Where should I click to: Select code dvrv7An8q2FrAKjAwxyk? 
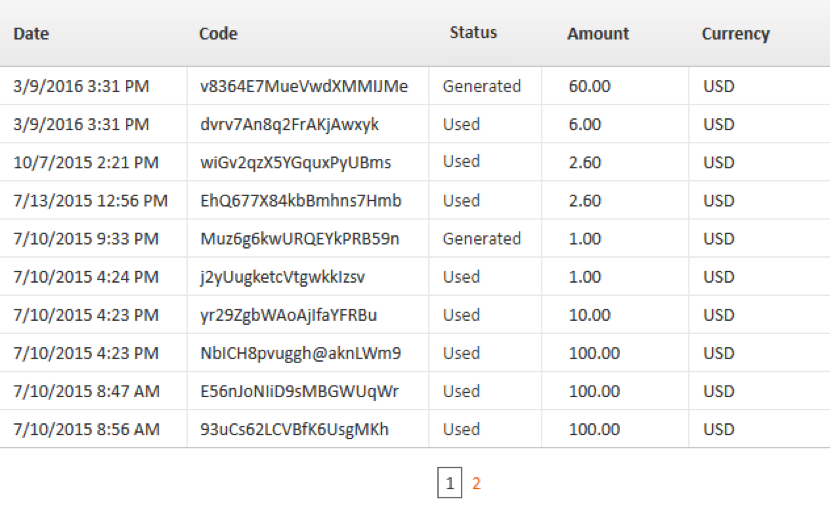point(290,124)
